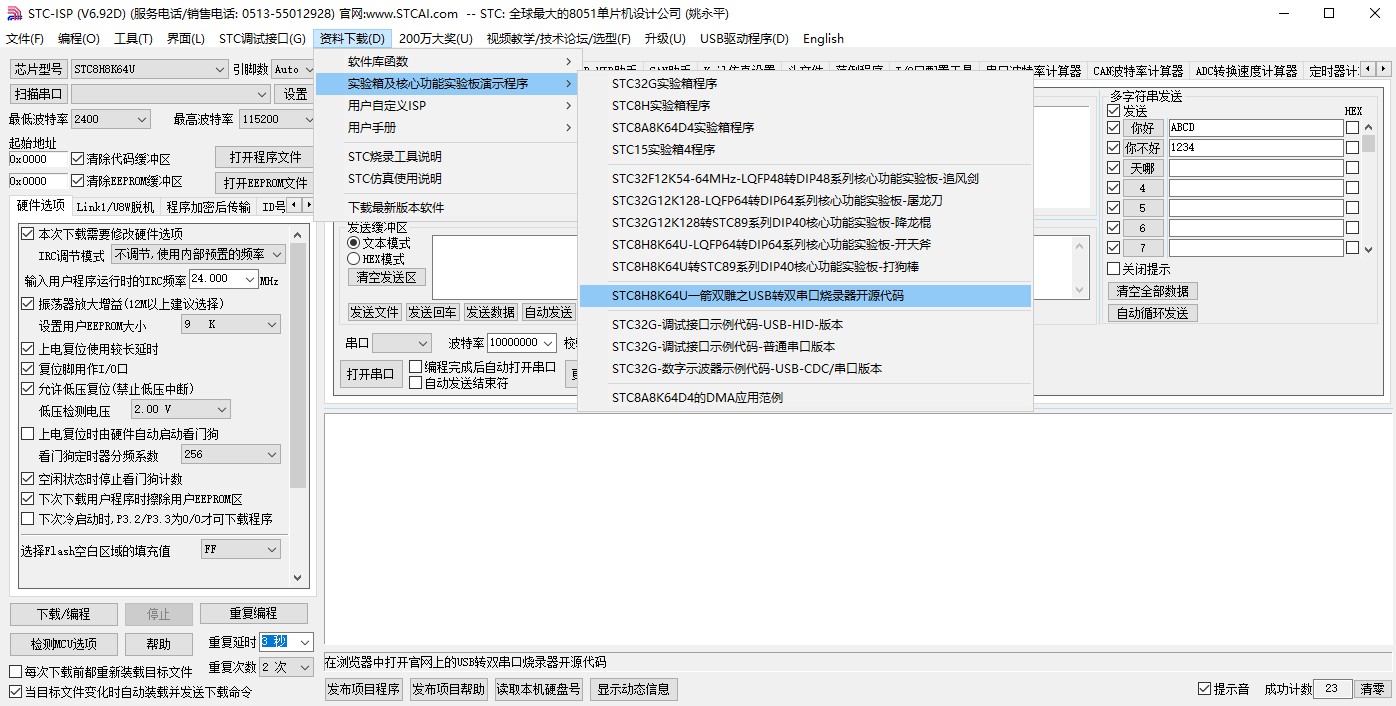The width and height of the screenshot is (1396, 706).
Task: Toggle 本次下载需要修改硬件选项 checkbox
Action: pyautogui.click(x=28, y=234)
